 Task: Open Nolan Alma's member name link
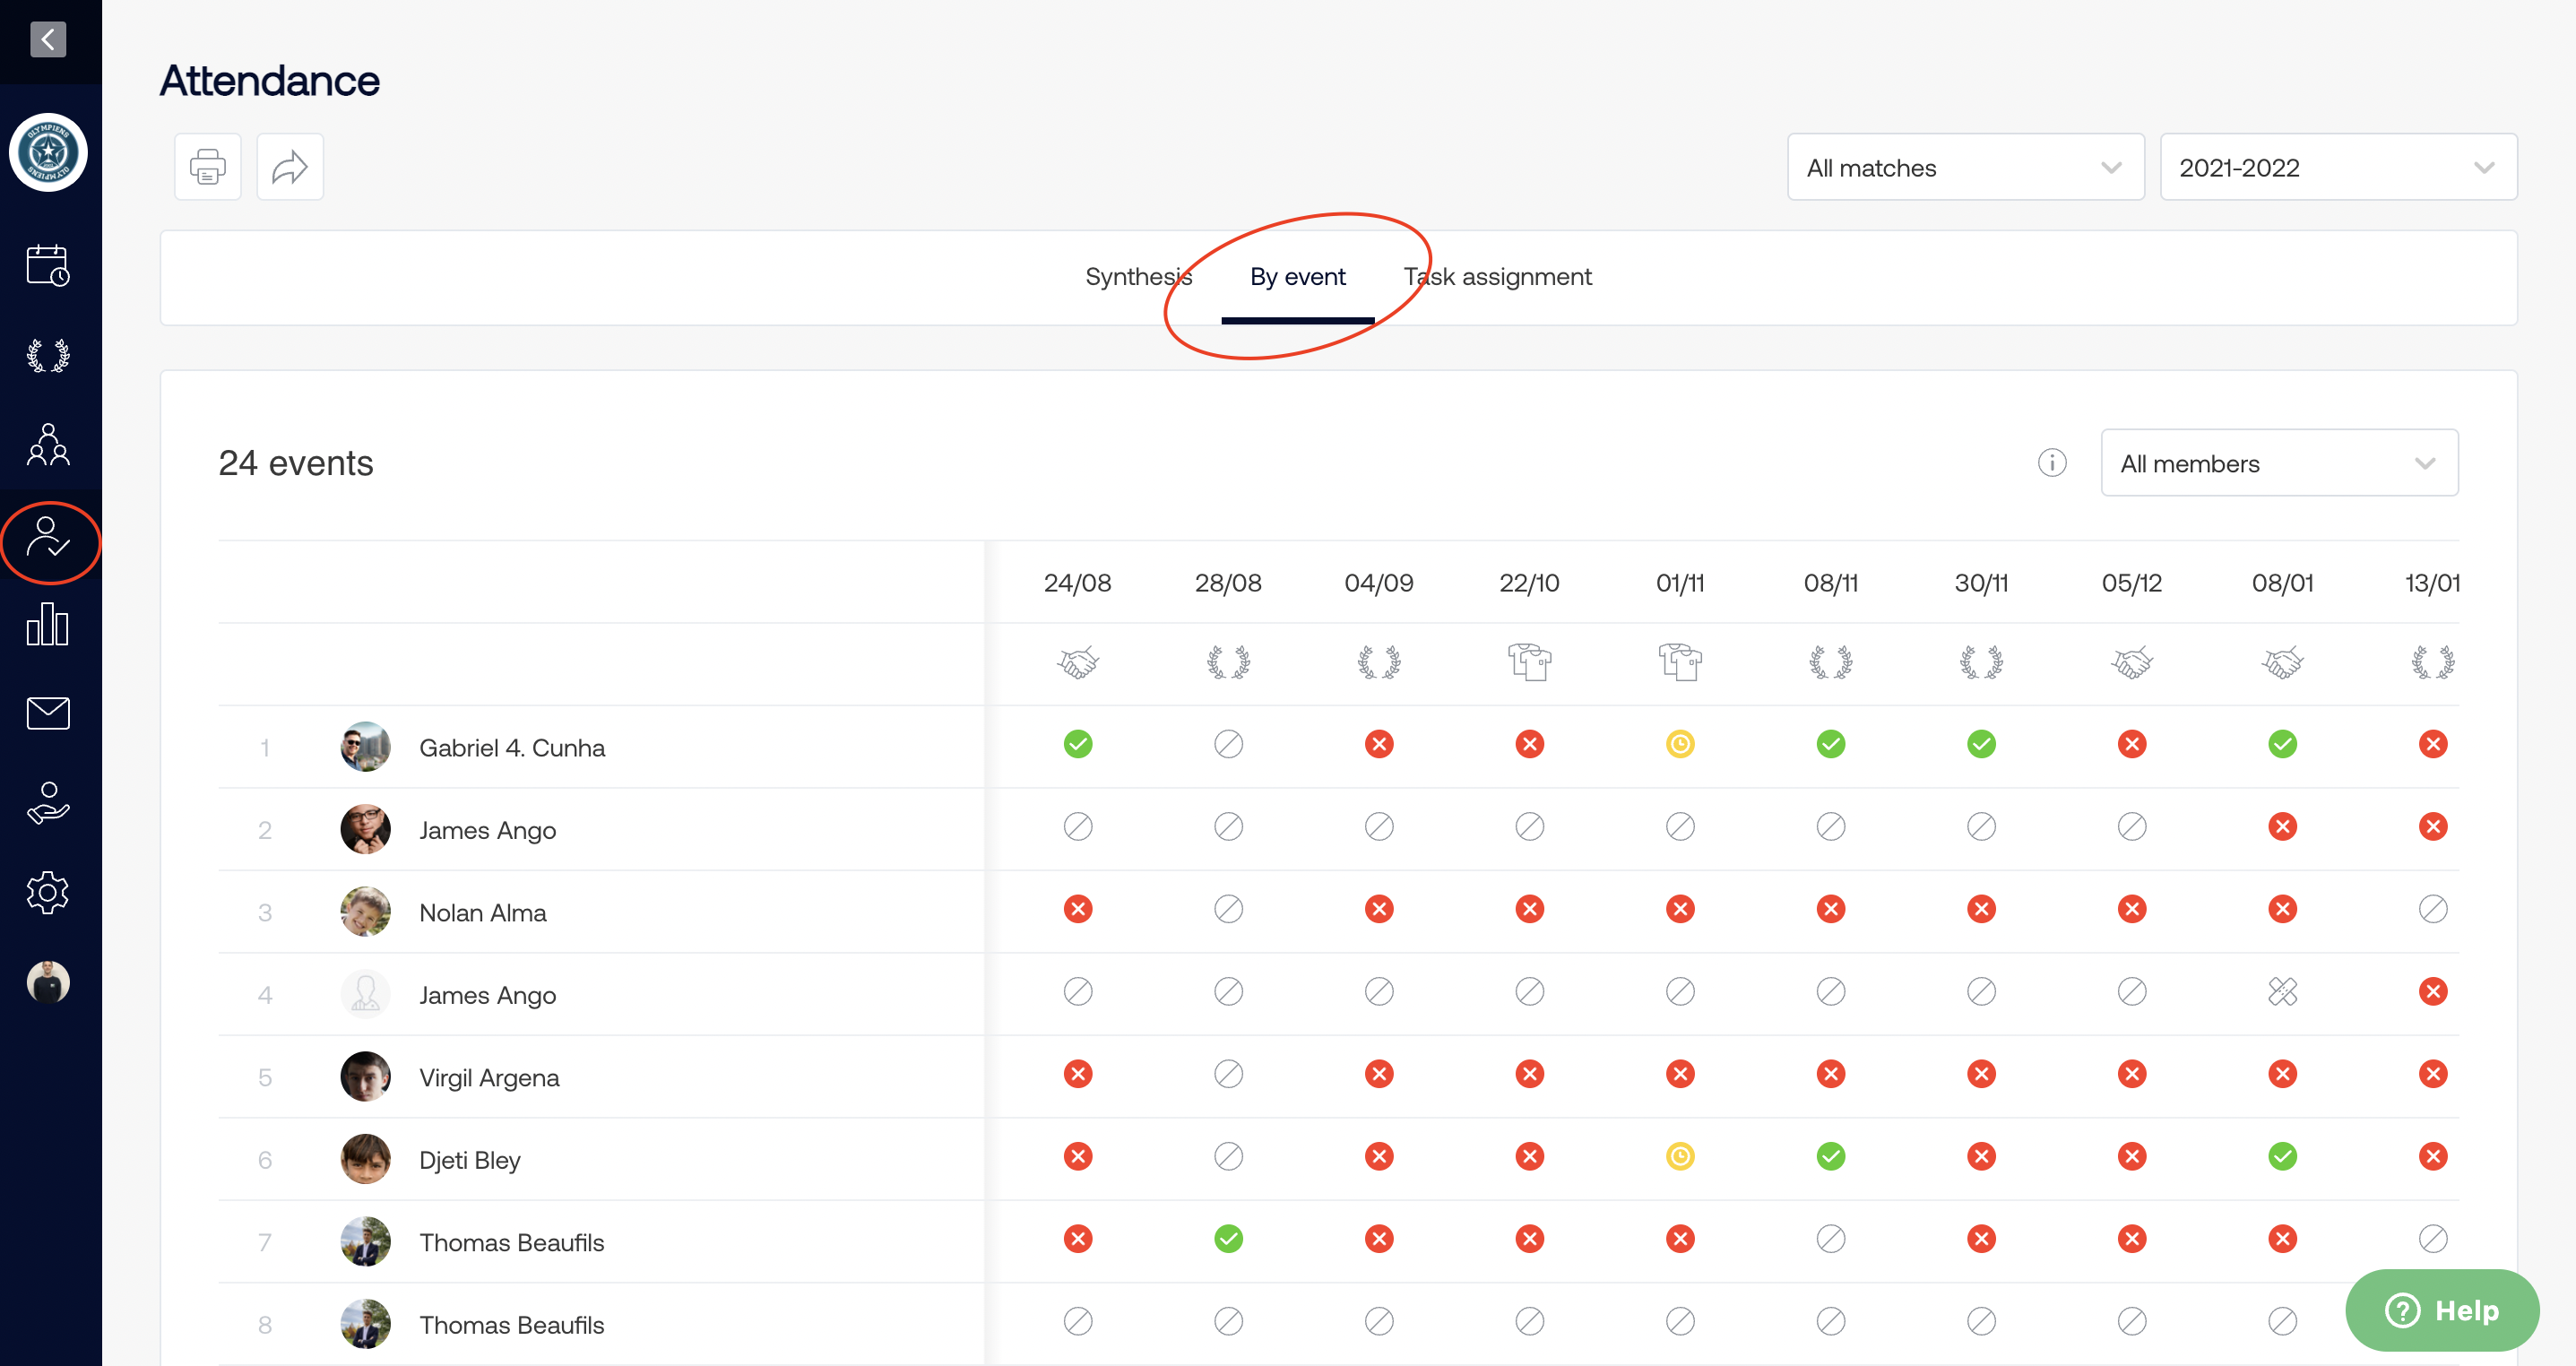(x=483, y=913)
